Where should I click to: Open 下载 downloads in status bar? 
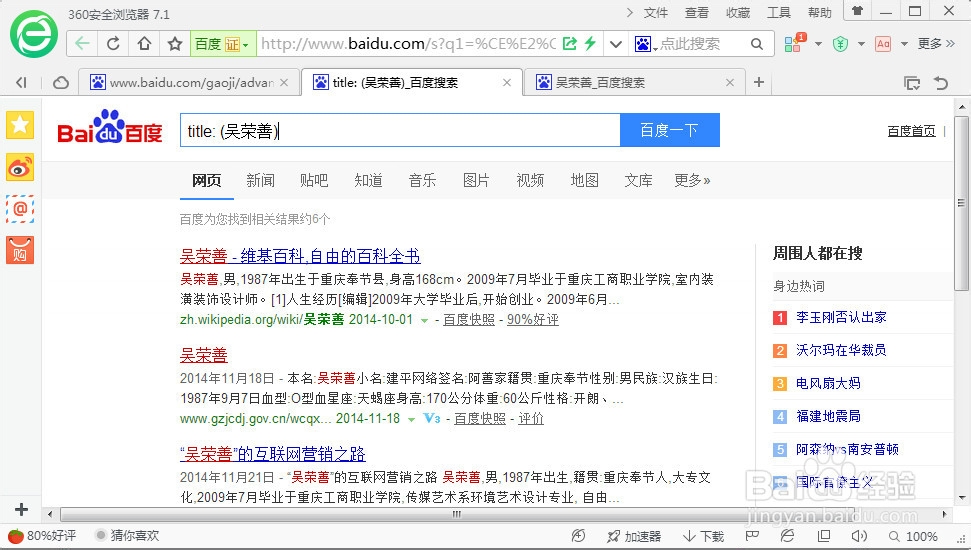pos(703,536)
